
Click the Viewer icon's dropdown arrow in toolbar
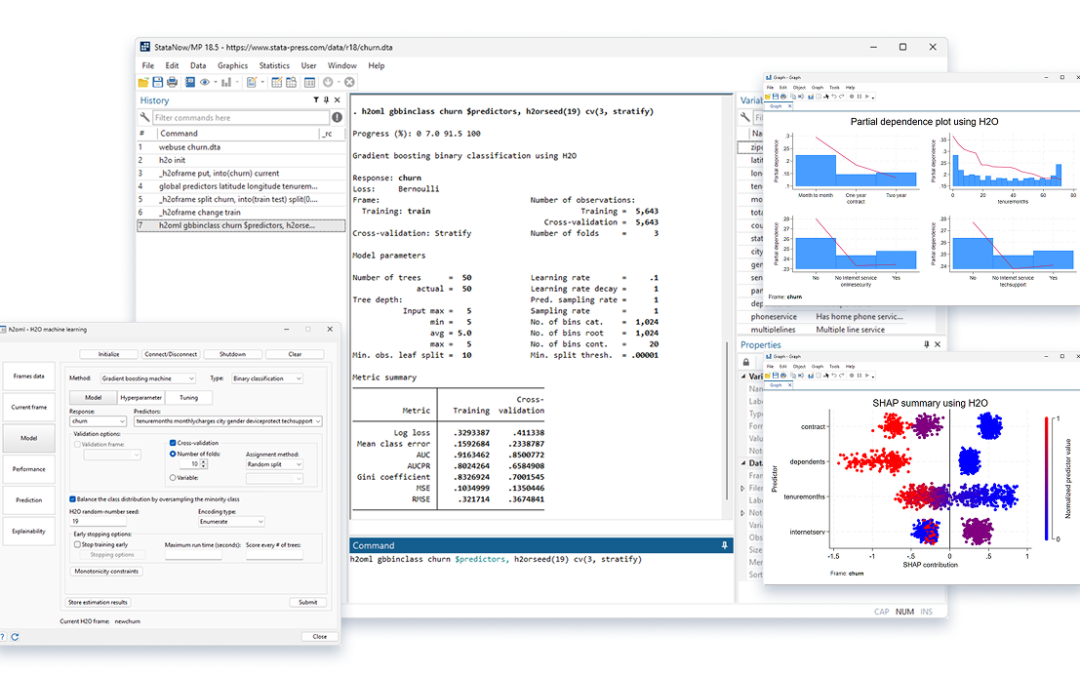tap(216, 83)
